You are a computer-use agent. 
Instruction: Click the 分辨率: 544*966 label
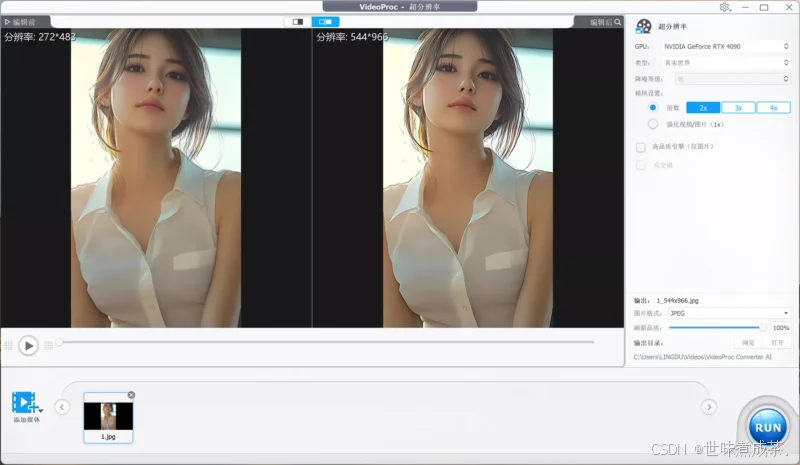coord(352,37)
